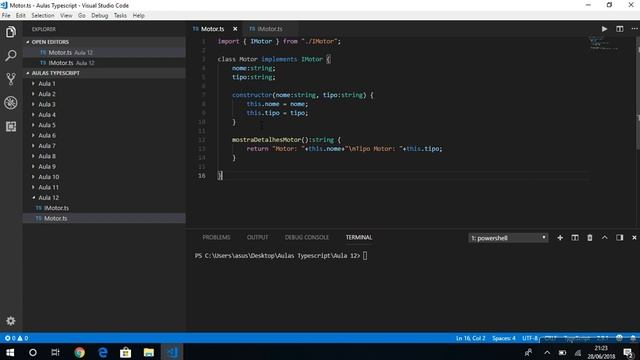
Task: Open Microsoft Store from the taskbar
Action: (126, 352)
